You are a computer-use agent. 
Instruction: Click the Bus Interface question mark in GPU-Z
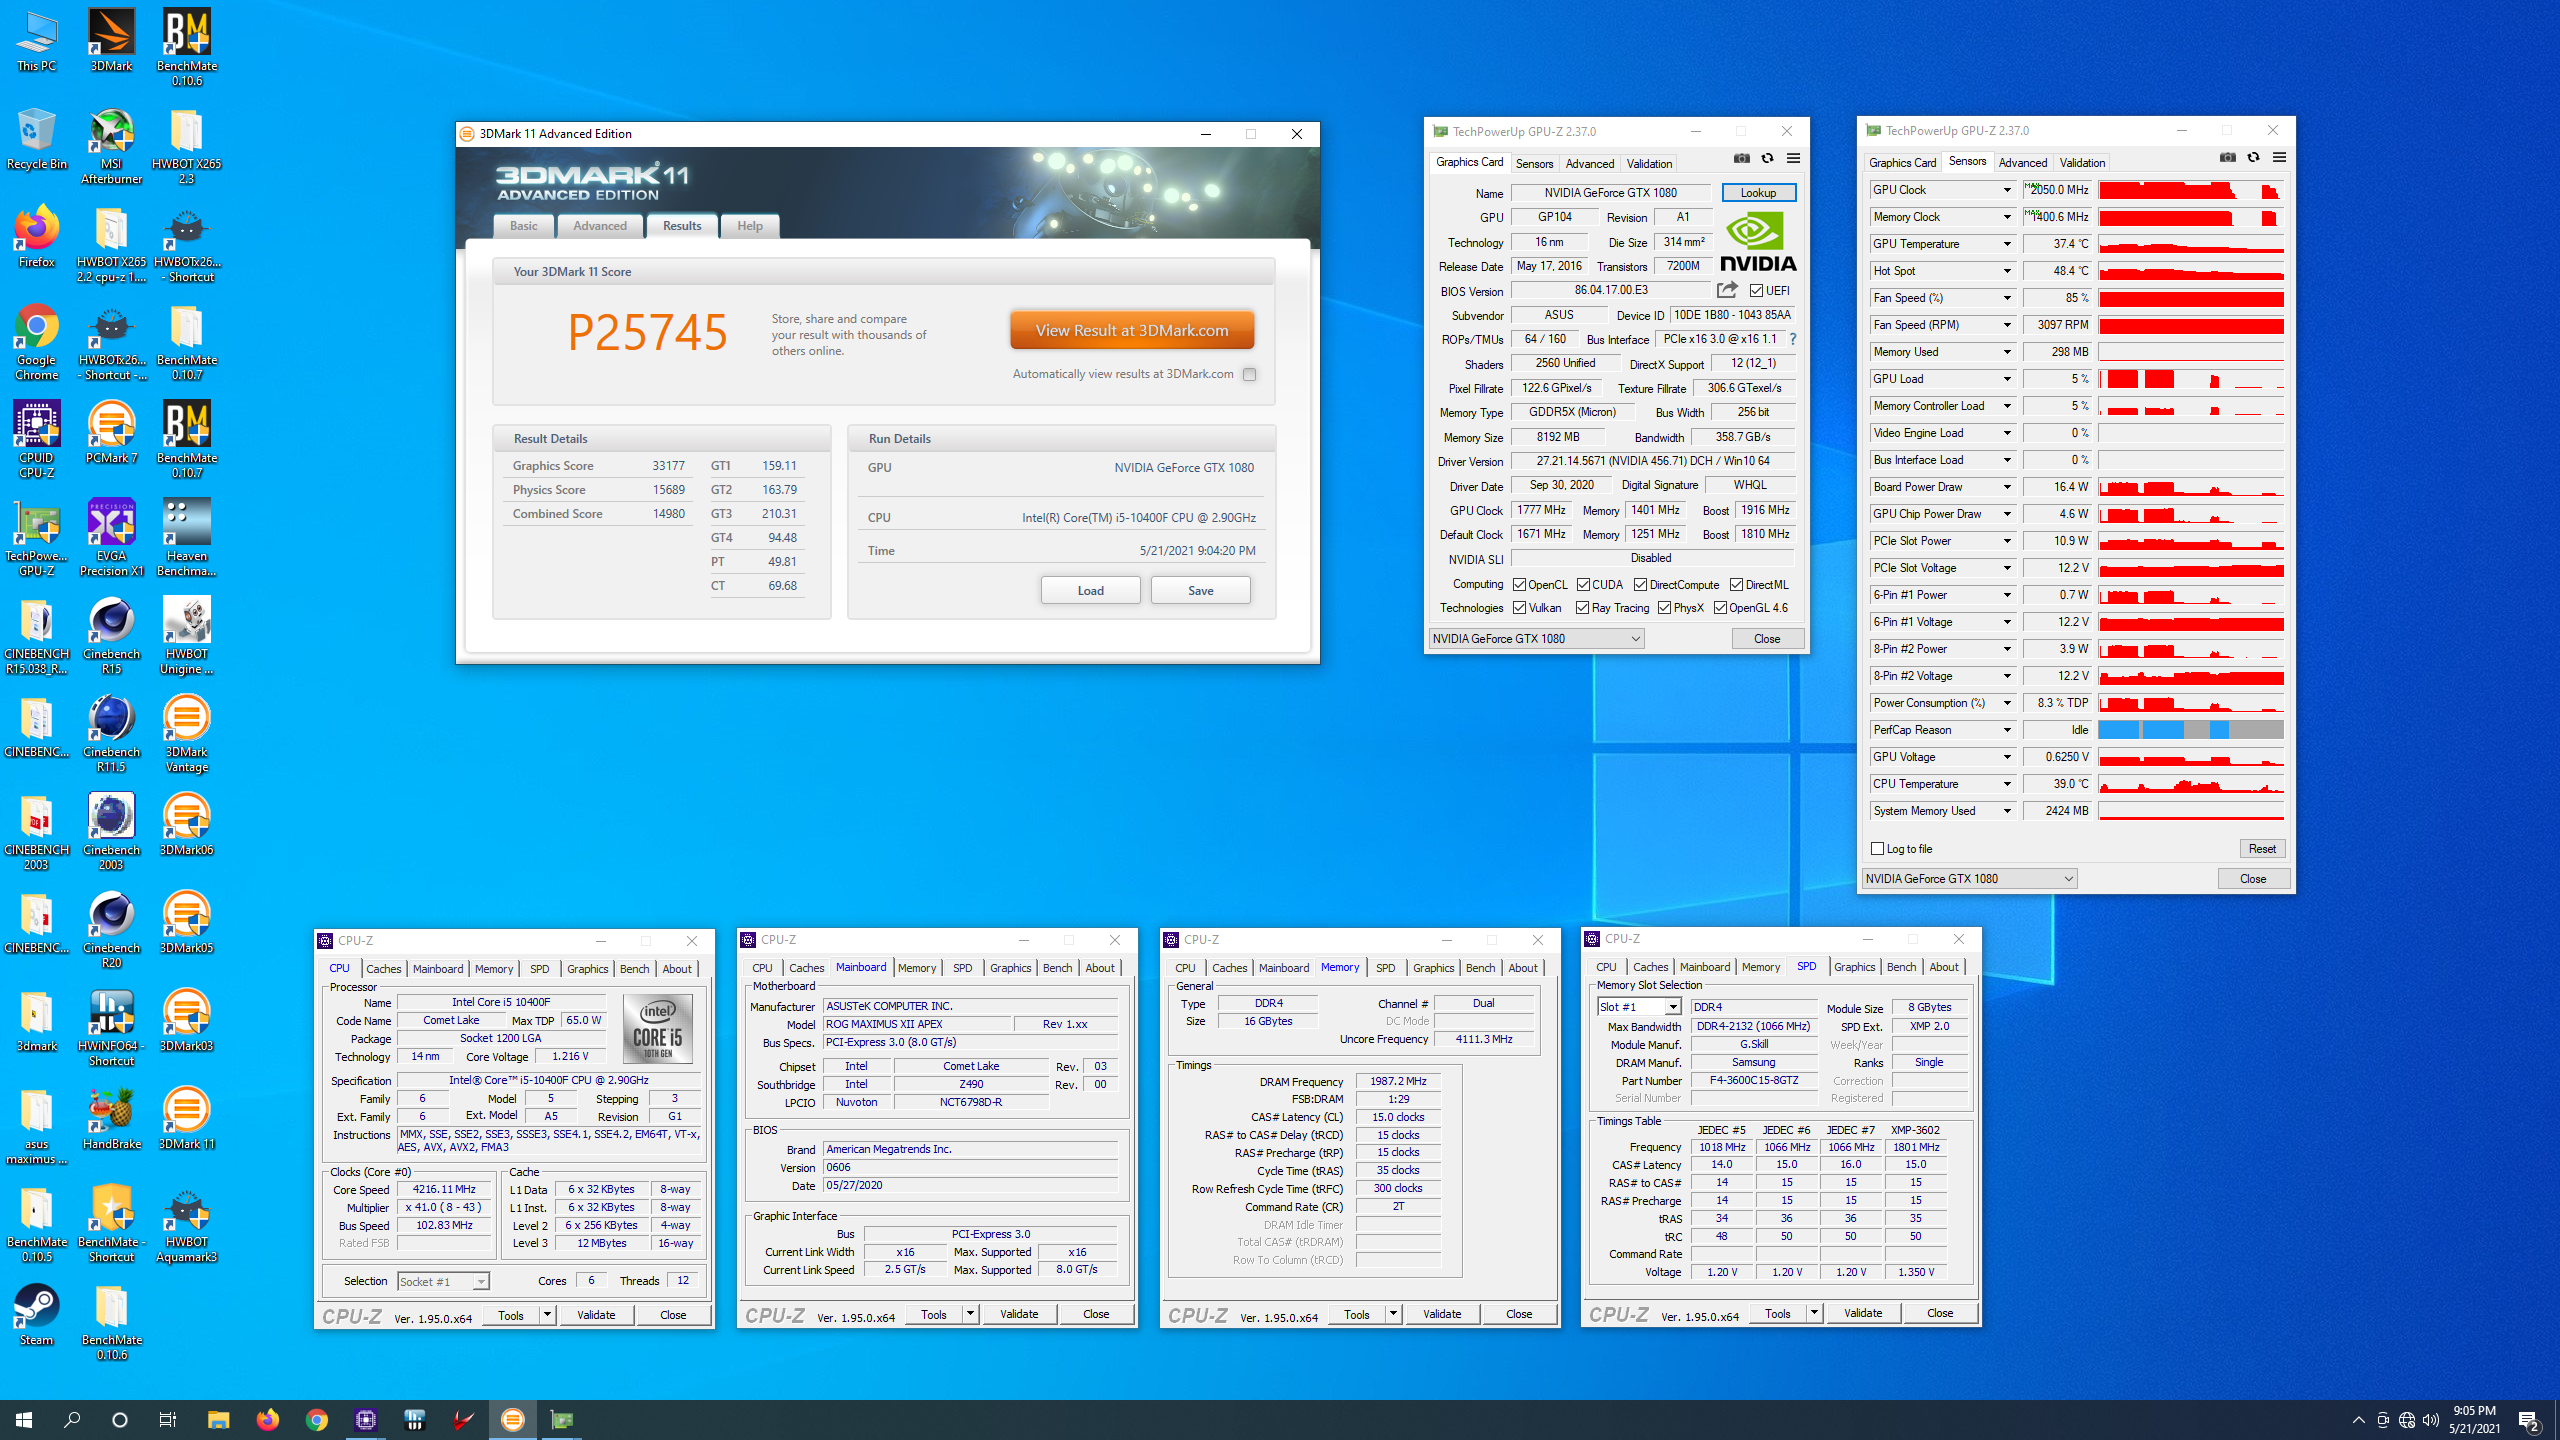tap(1793, 339)
